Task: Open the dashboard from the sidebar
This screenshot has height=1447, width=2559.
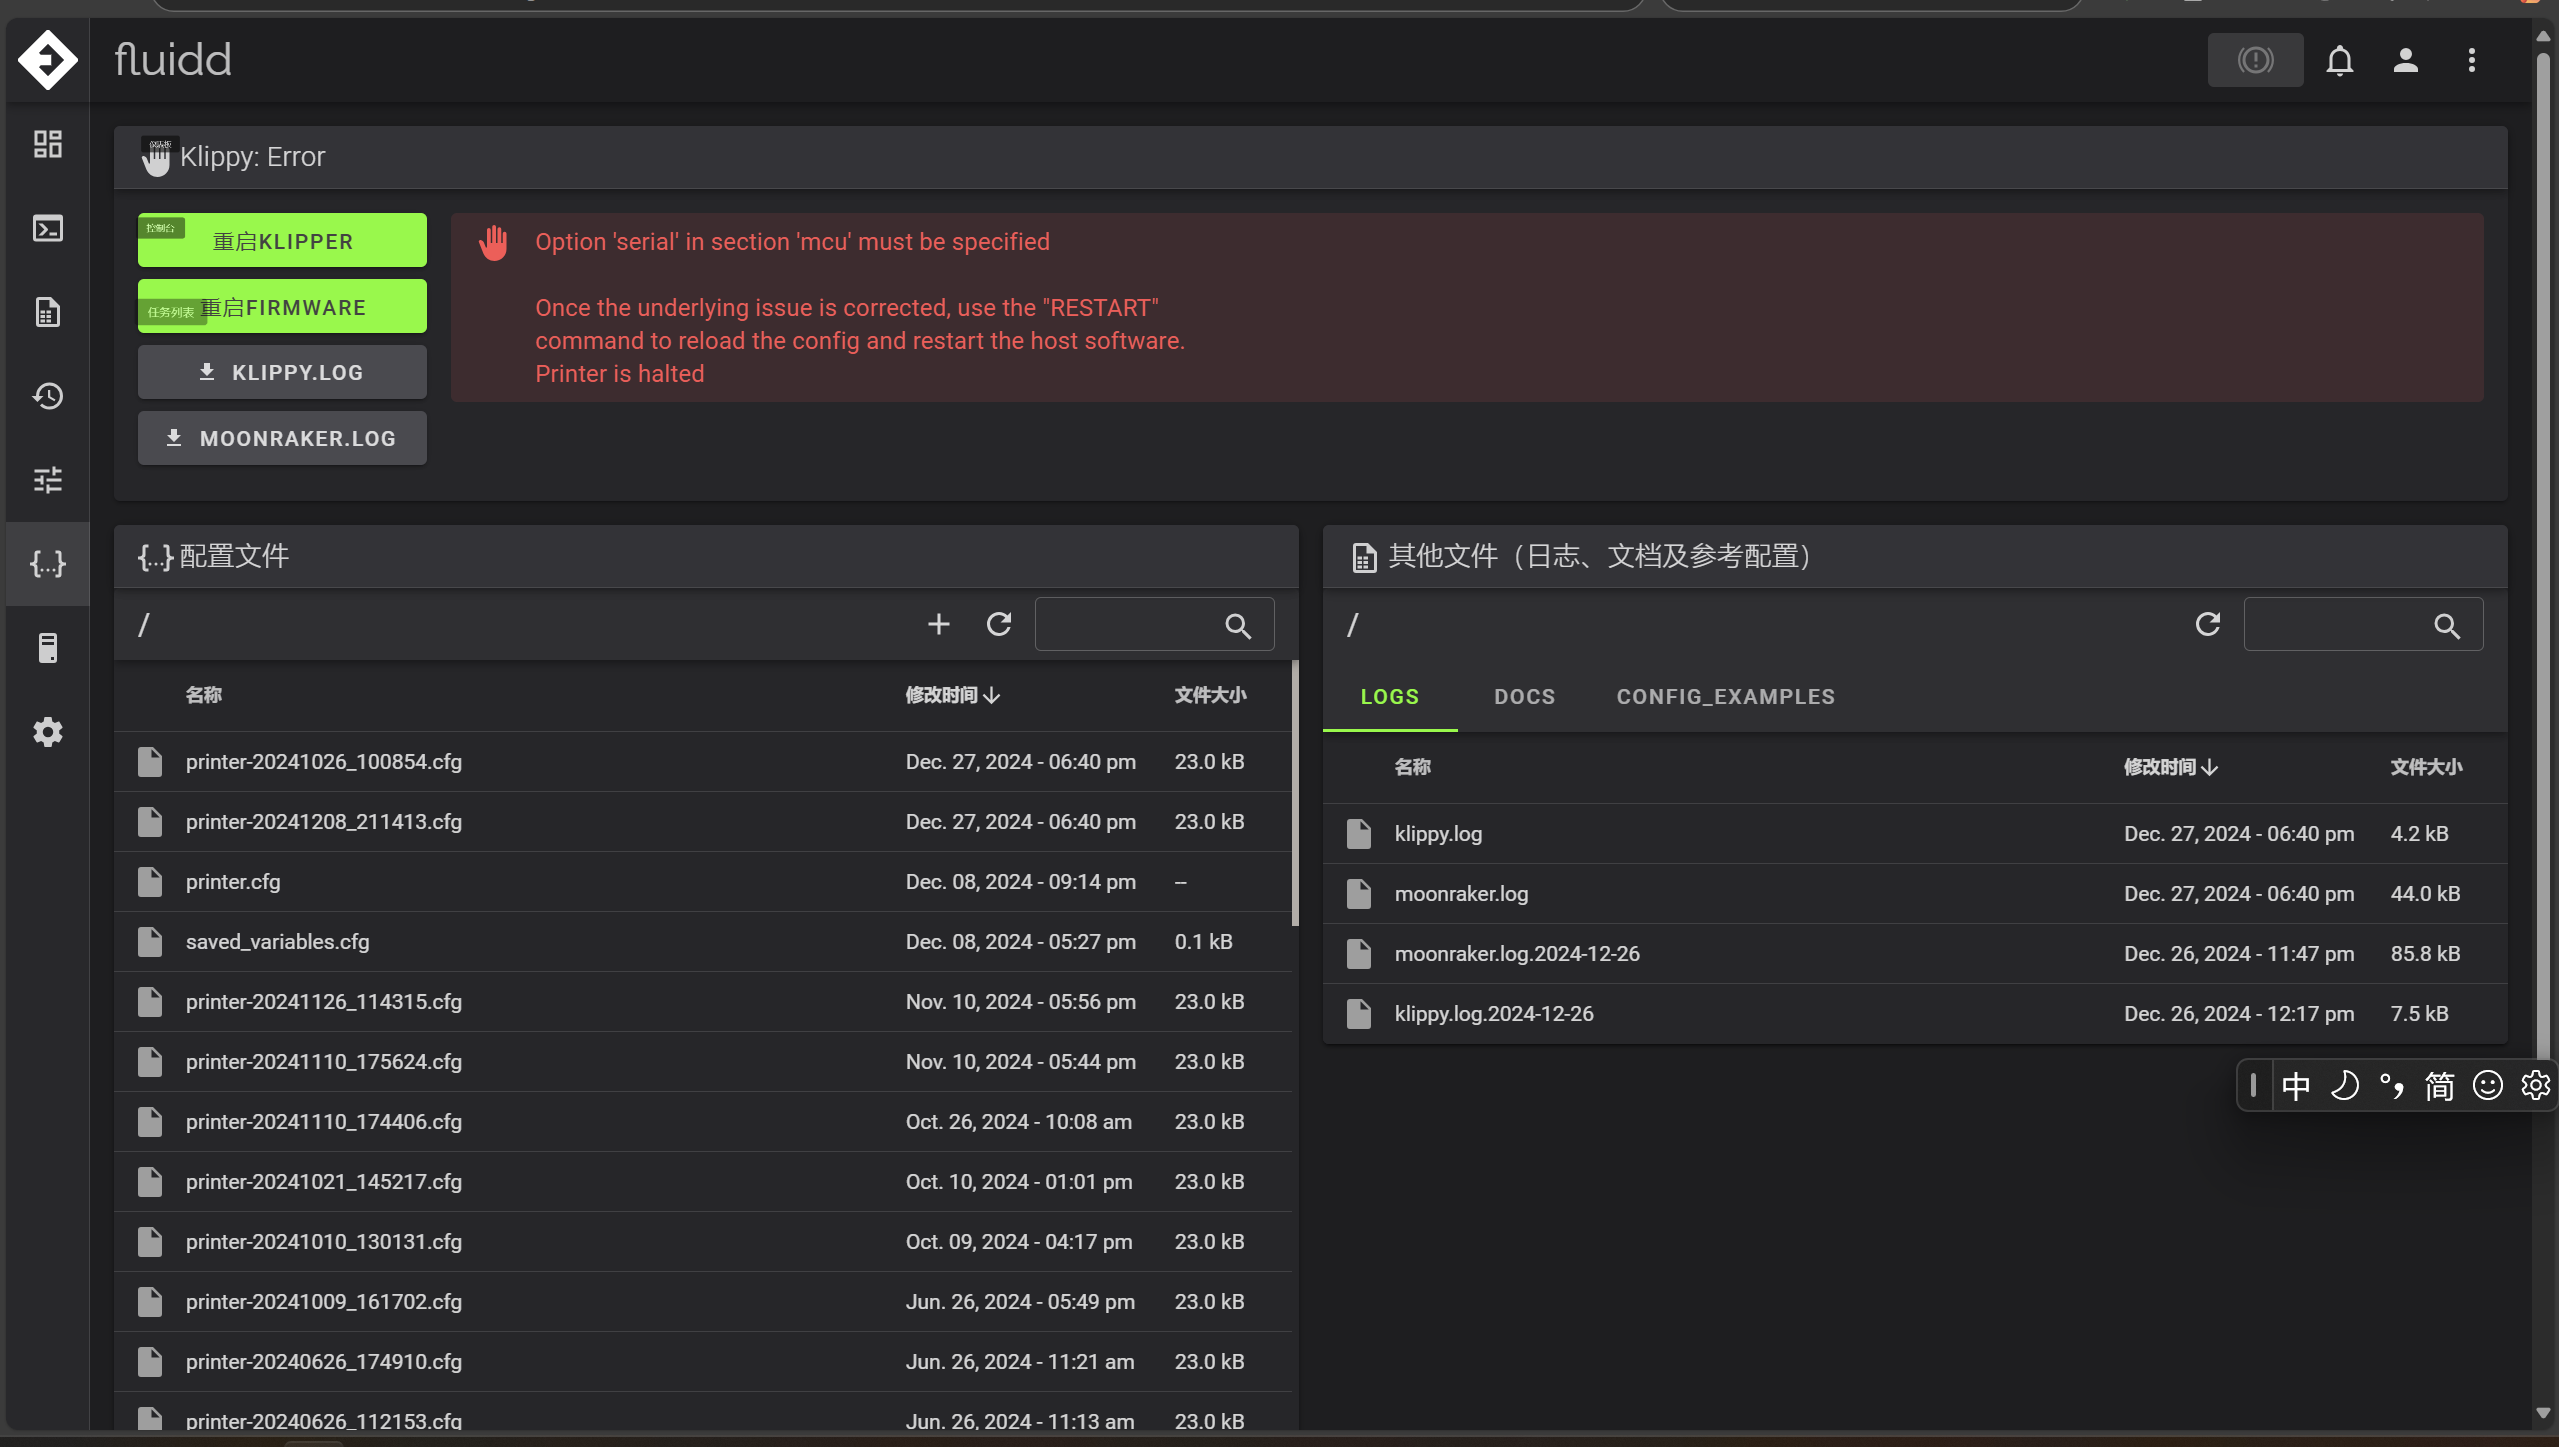Action: [47, 144]
